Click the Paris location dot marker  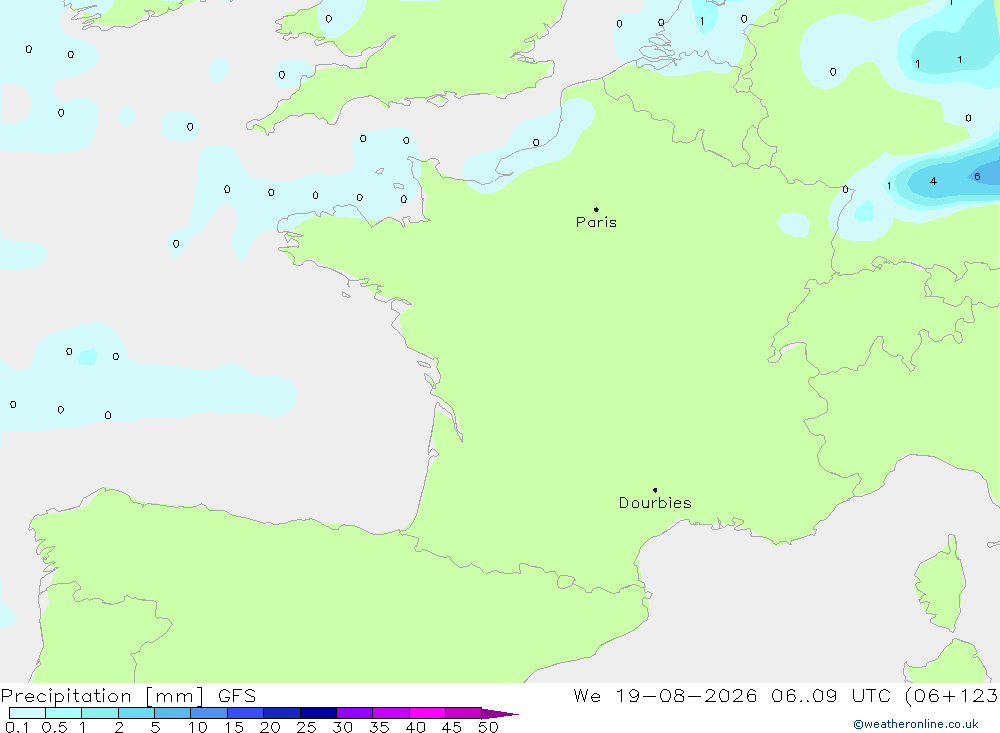pyautogui.click(x=596, y=209)
